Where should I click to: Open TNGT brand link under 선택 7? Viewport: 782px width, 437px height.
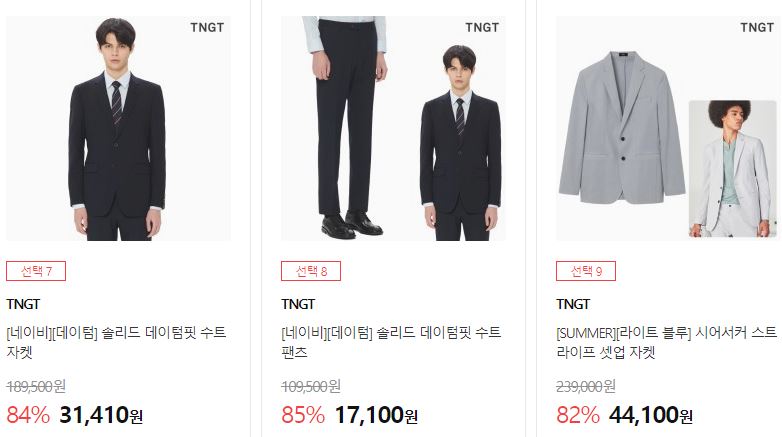point(23,304)
